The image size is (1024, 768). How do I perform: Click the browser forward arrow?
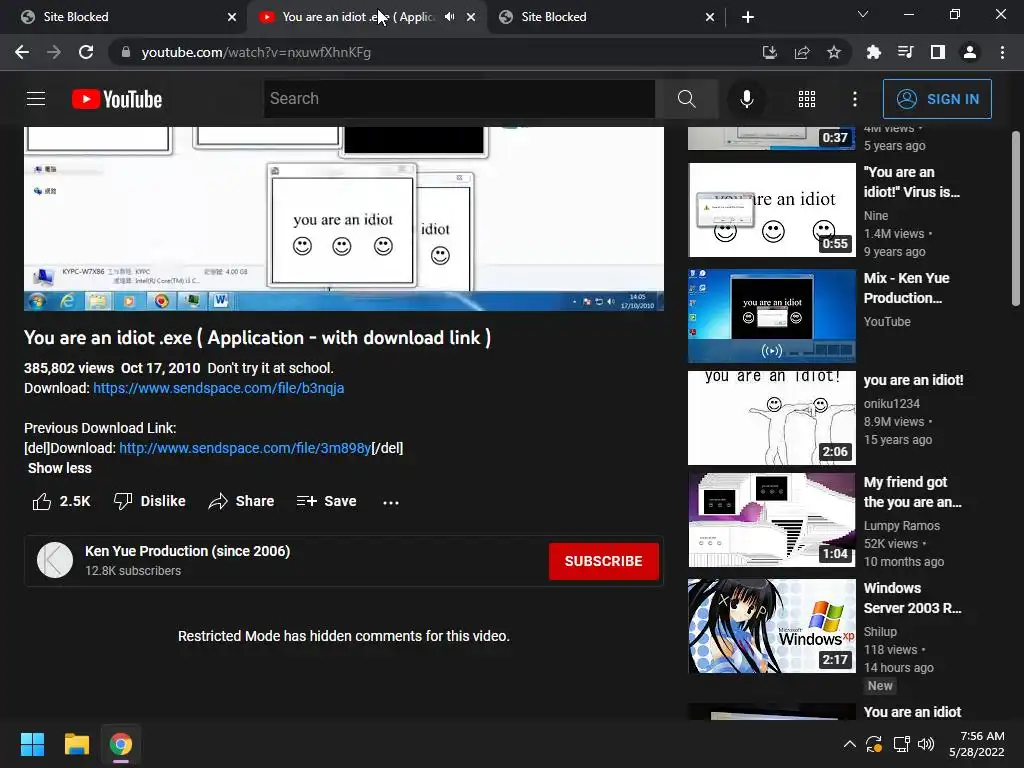click(54, 52)
